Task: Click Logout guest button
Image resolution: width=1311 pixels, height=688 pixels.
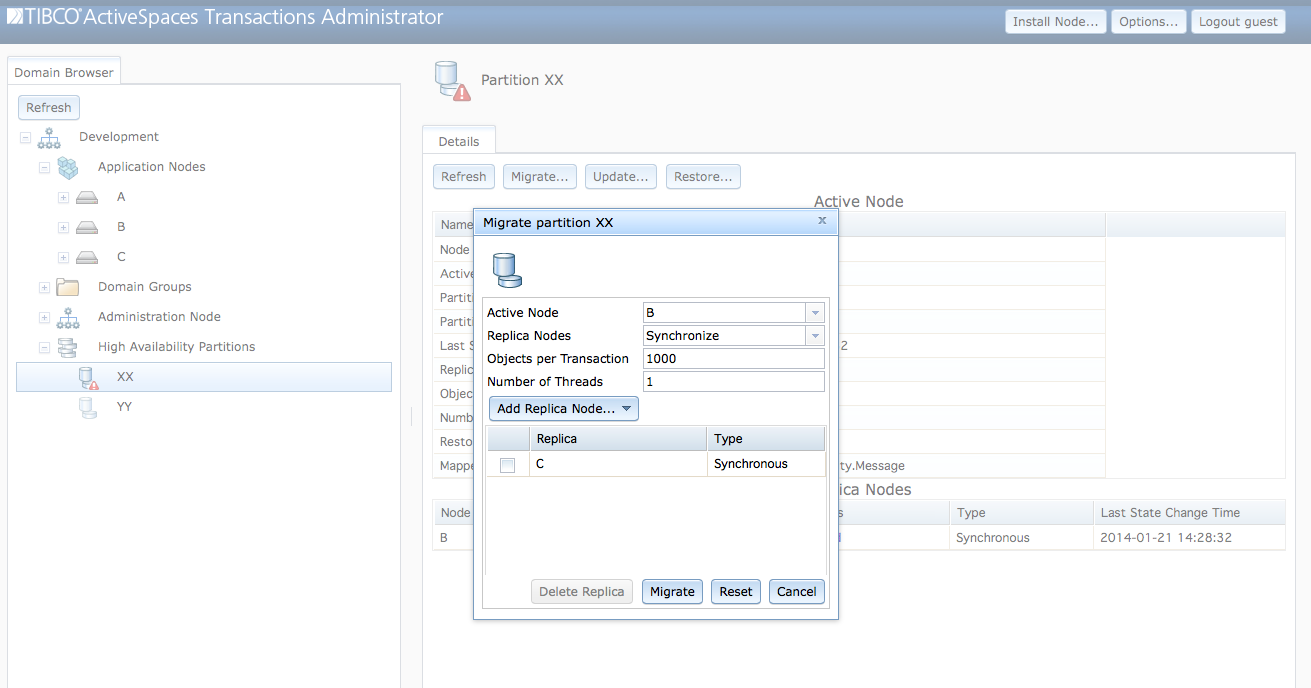Action: [x=1238, y=21]
